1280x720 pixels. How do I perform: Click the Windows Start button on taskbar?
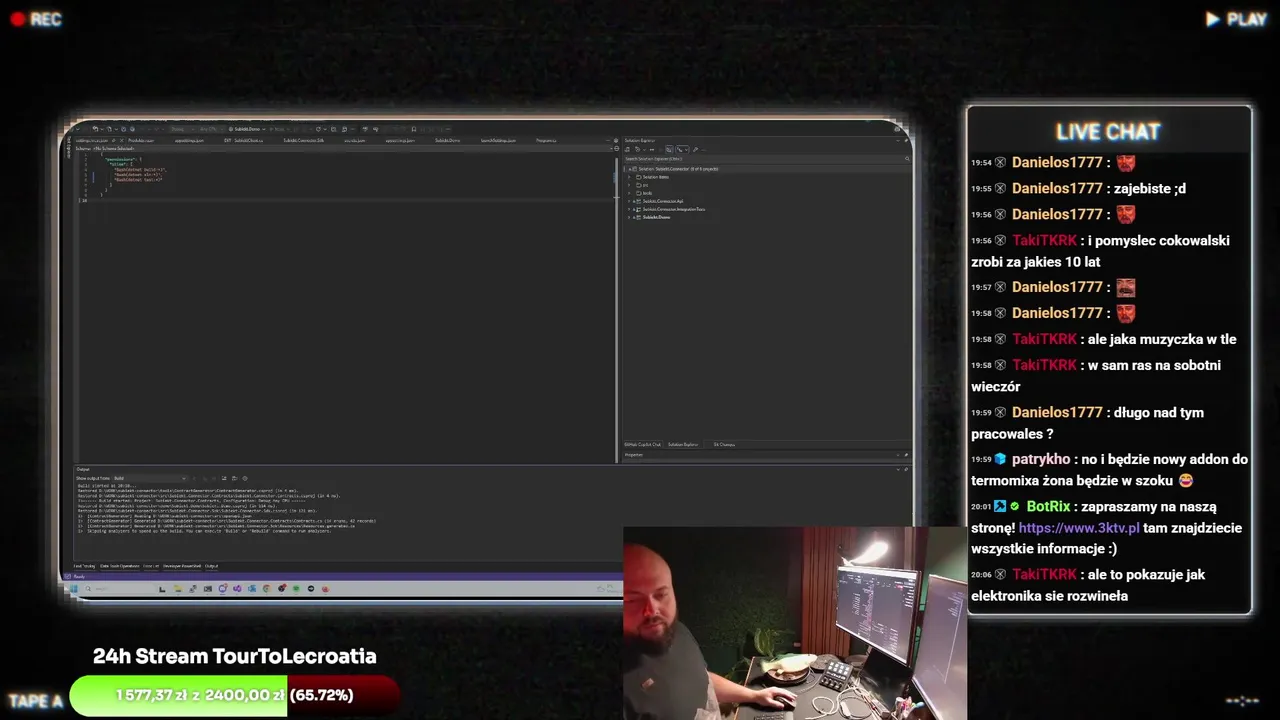point(74,588)
